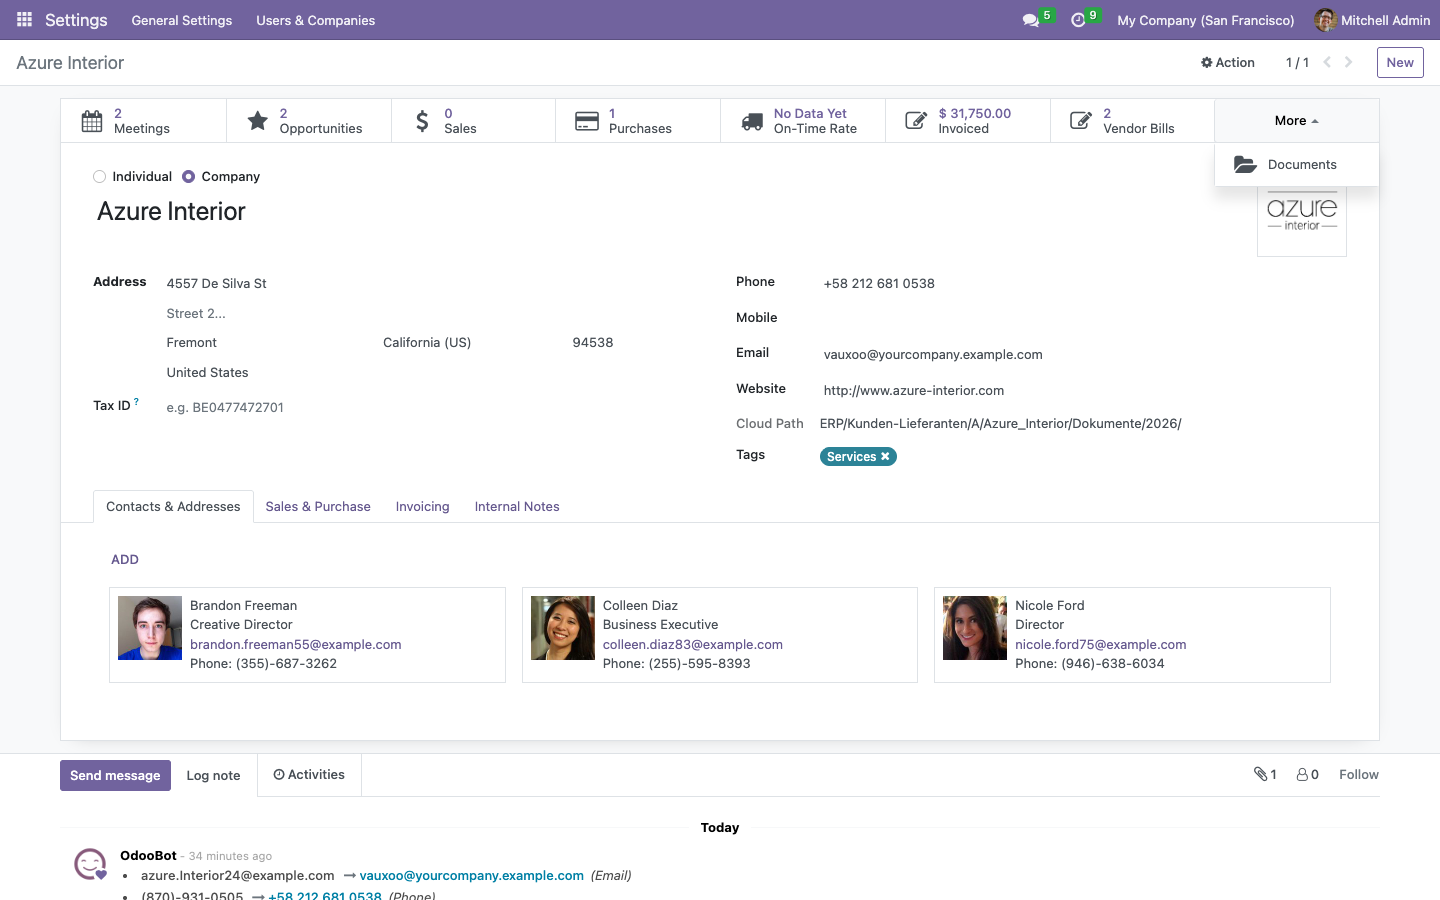
Task: Expand the More smart-buttons dropdown
Action: pos(1297,121)
